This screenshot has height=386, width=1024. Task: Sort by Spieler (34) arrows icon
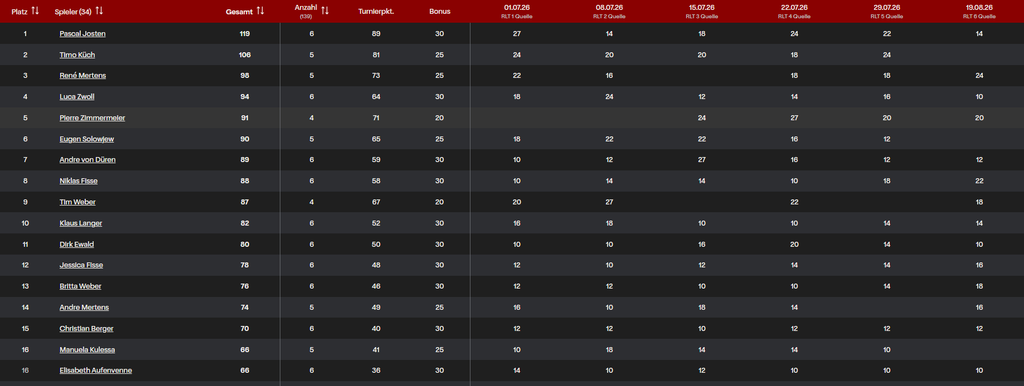point(99,11)
